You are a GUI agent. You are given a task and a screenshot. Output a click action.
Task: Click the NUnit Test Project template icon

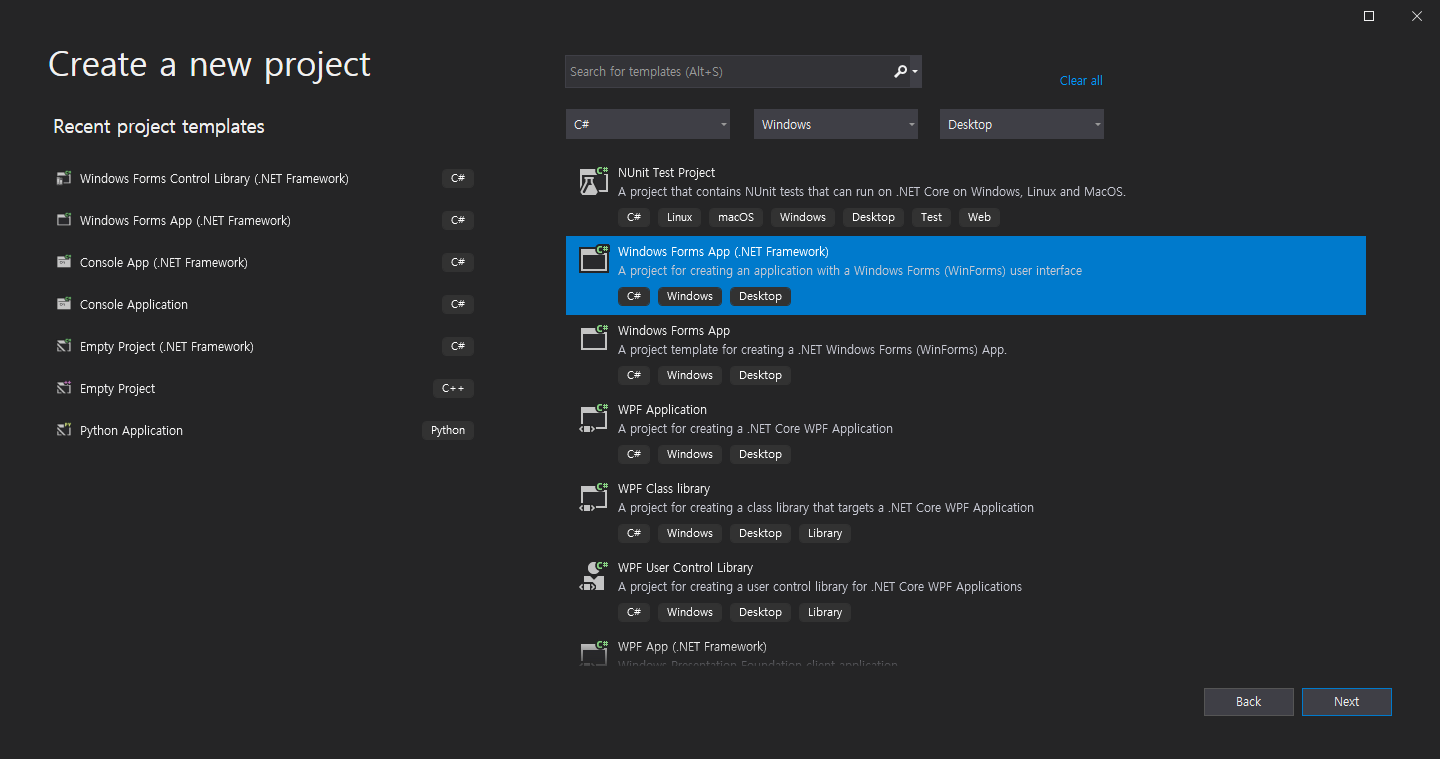coord(595,181)
